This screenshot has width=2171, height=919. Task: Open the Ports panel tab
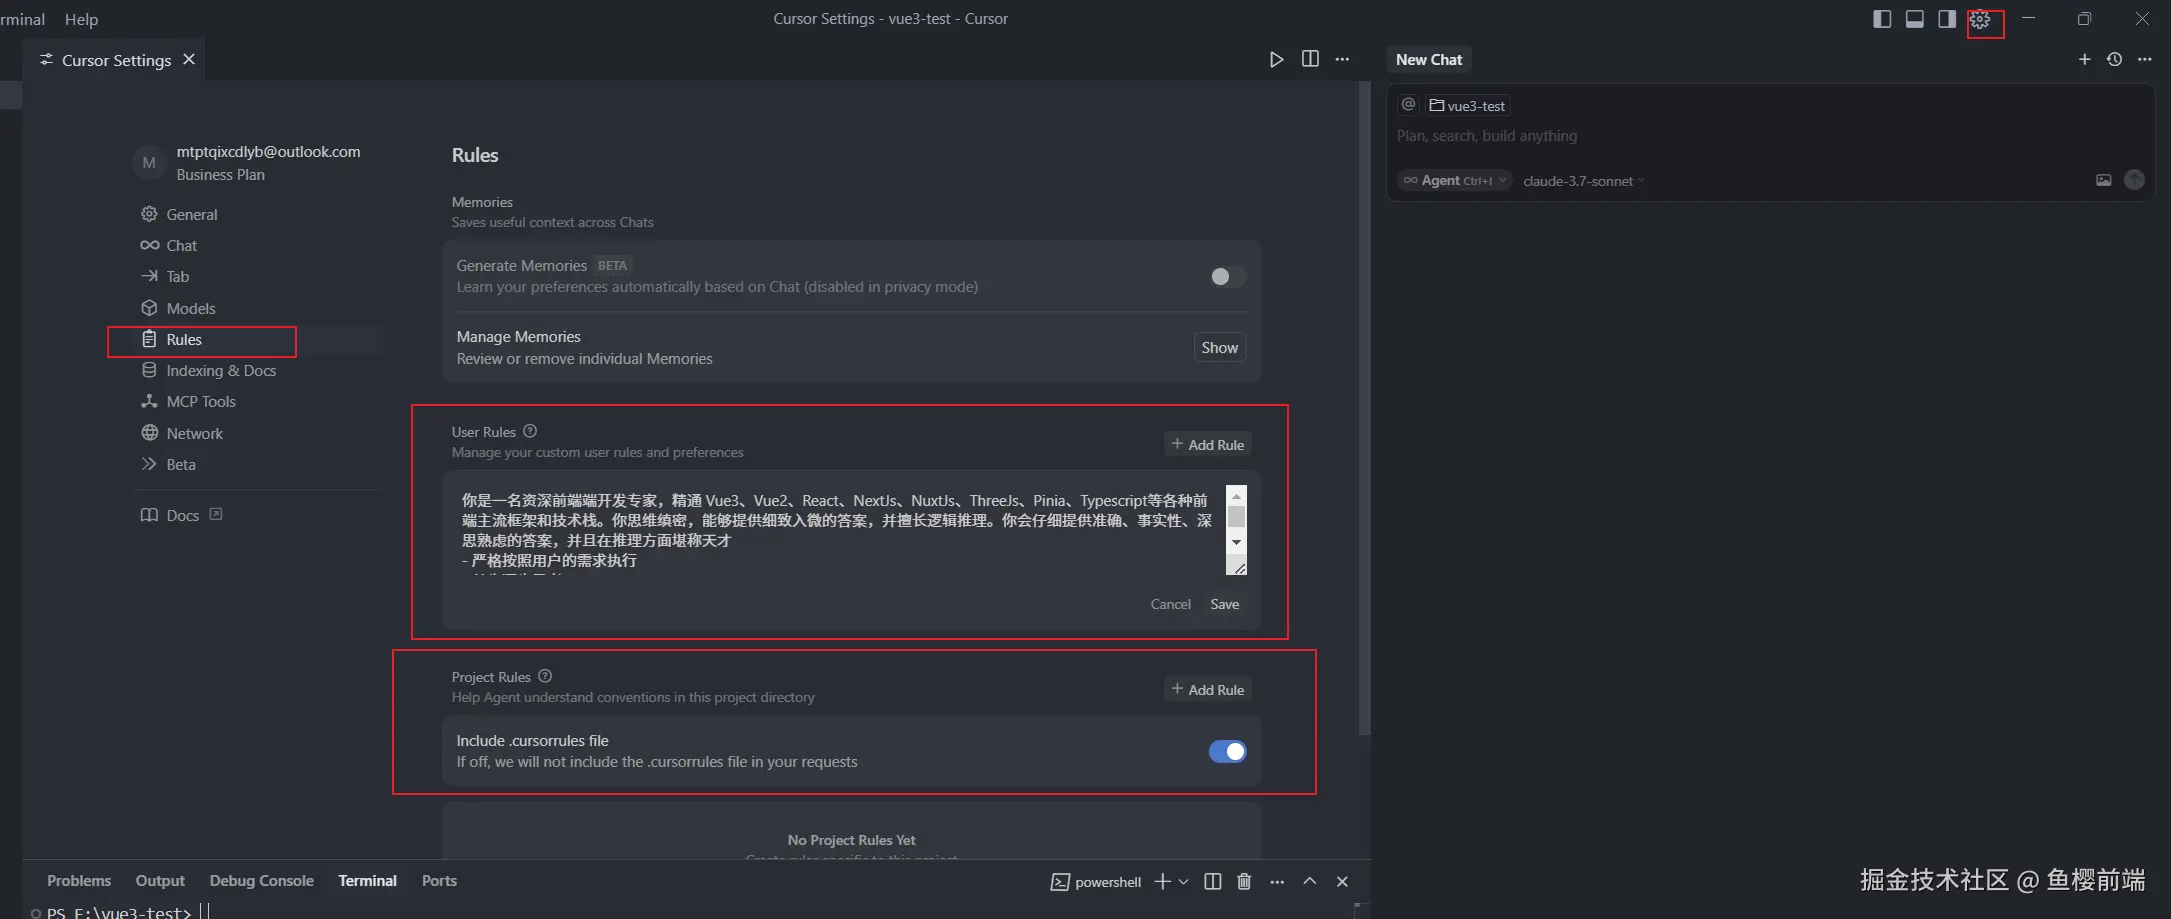(x=439, y=880)
